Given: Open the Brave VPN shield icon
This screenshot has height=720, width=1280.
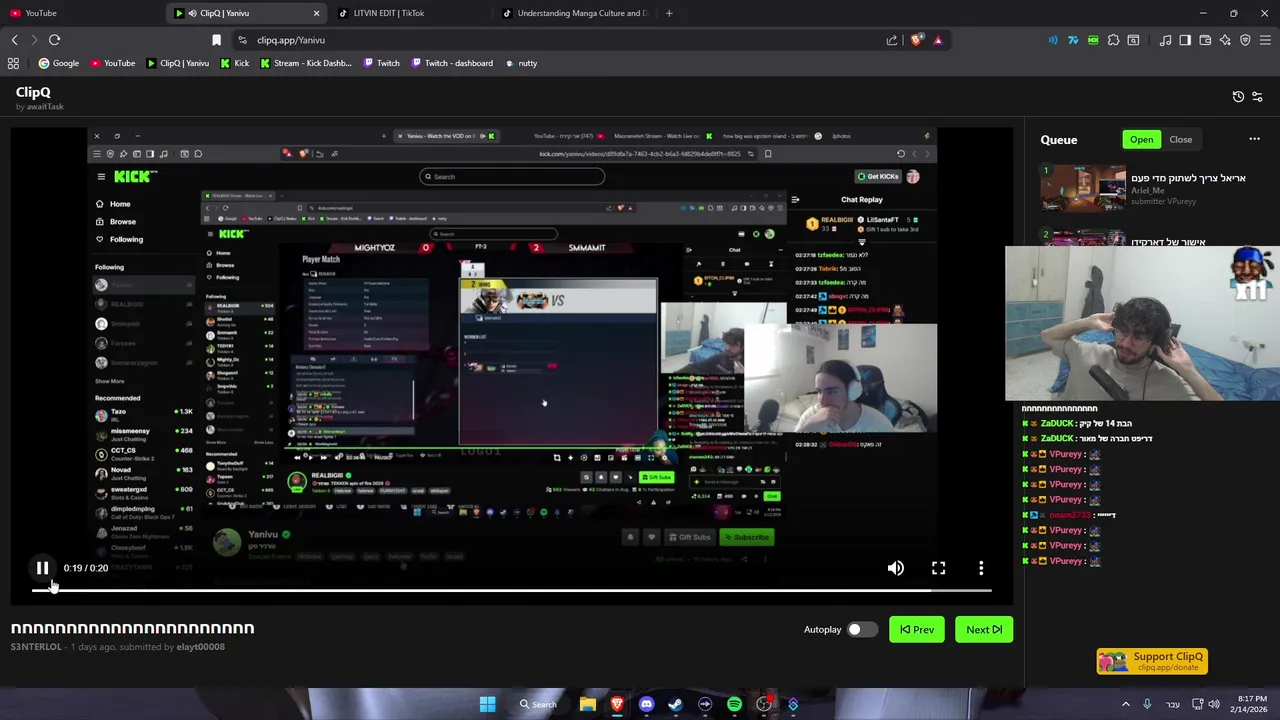Looking at the screenshot, I should [1245, 40].
